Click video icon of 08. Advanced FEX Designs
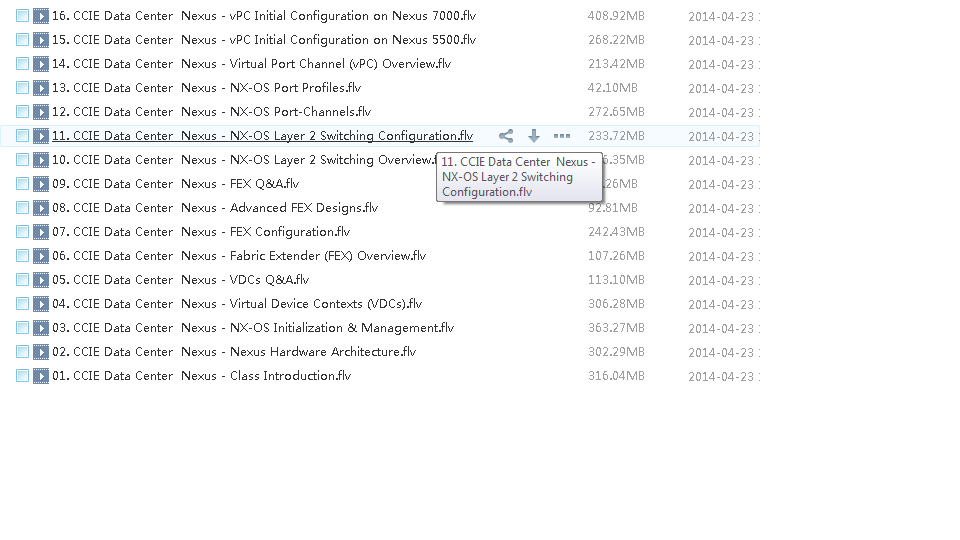 (41, 208)
